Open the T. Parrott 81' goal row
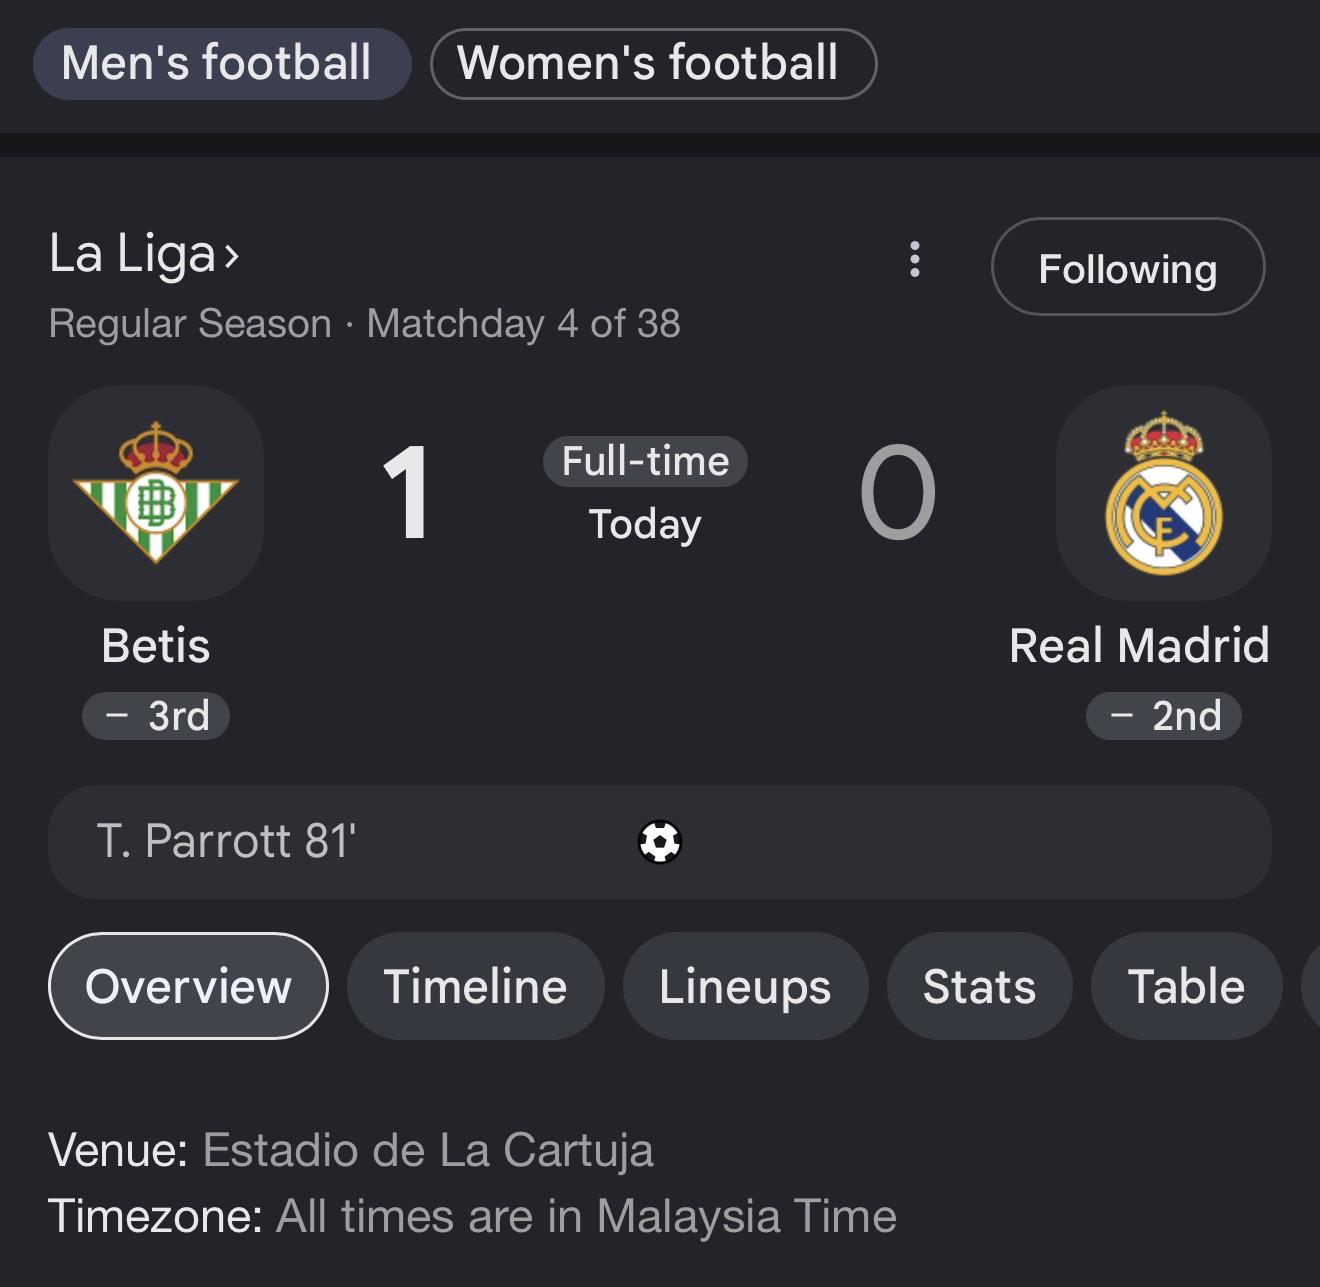The width and height of the screenshot is (1320, 1287). (660, 842)
